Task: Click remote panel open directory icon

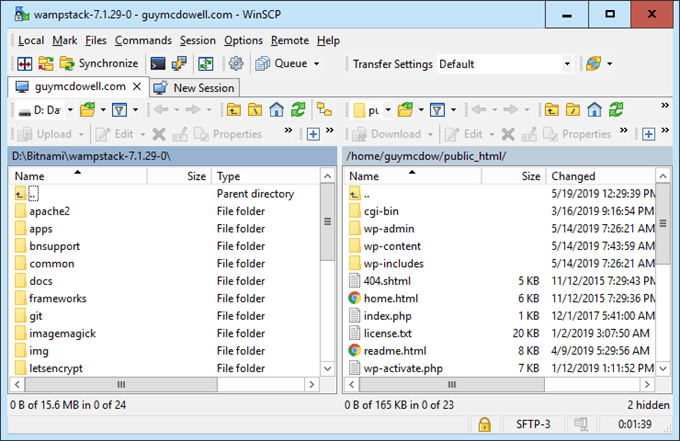Action: pos(405,110)
